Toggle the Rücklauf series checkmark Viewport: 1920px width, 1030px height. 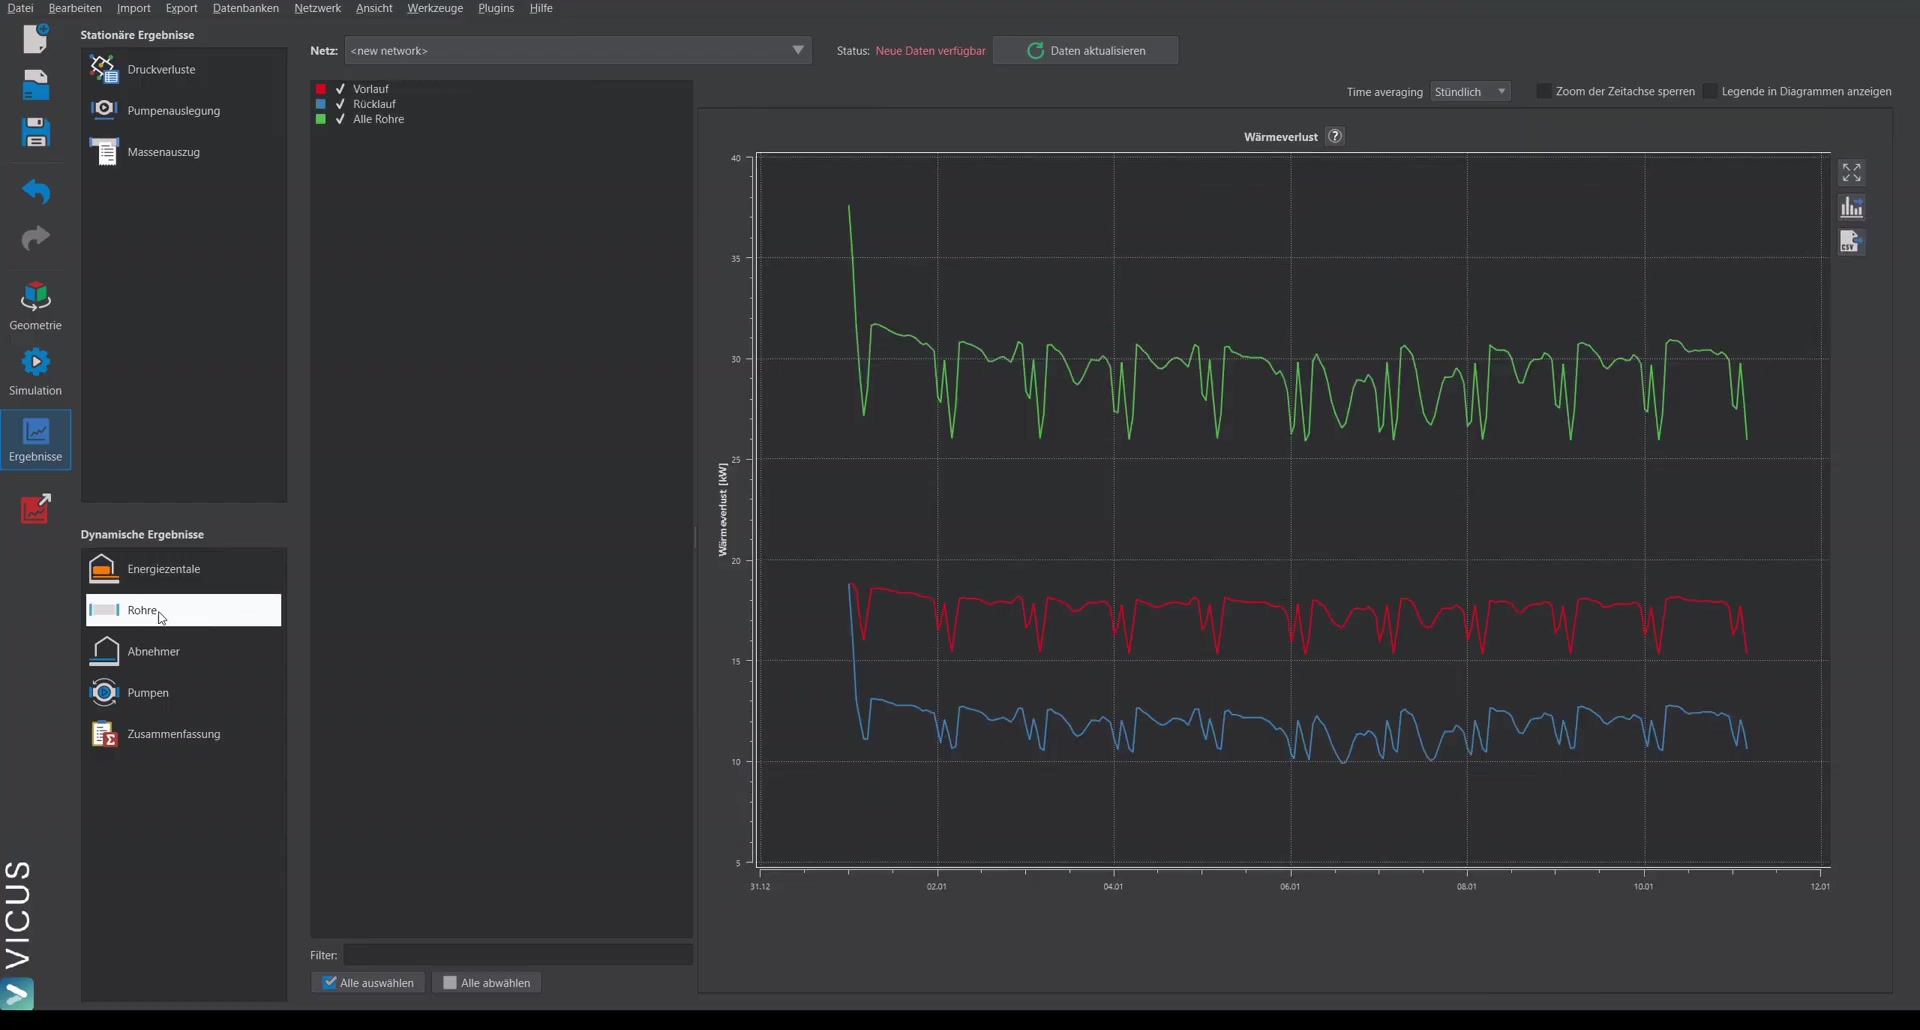(x=340, y=104)
